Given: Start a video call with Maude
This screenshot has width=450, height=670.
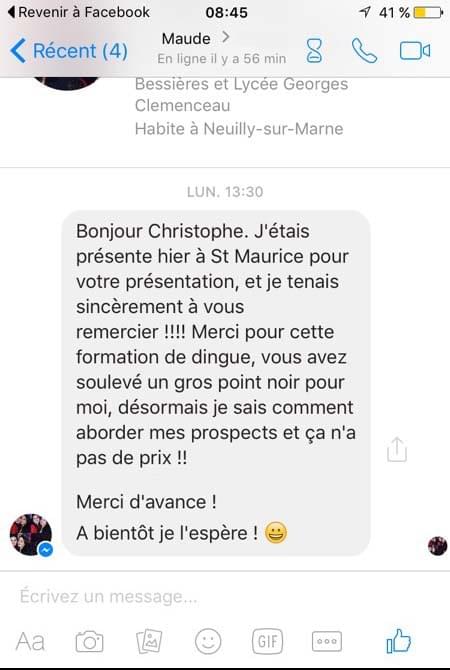Looking at the screenshot, I should 415,51.
